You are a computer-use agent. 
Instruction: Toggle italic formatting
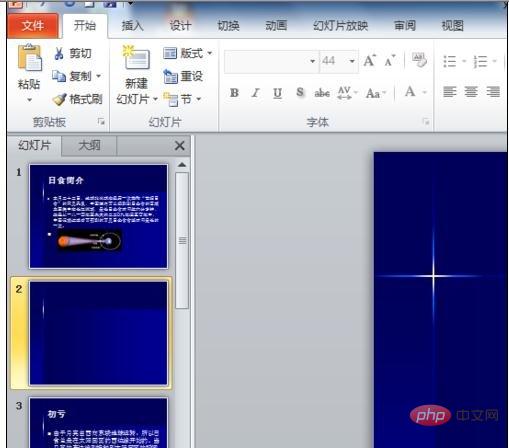coord(256,93)
